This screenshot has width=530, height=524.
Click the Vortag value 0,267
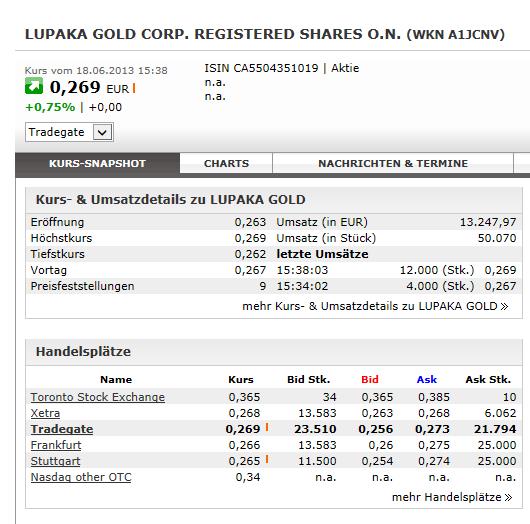[250, 270]
